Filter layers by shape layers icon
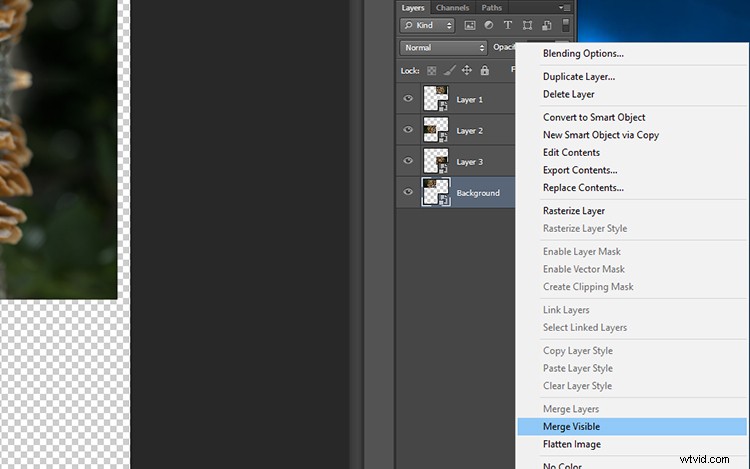The image size is (750, 469). coord(527,25)
